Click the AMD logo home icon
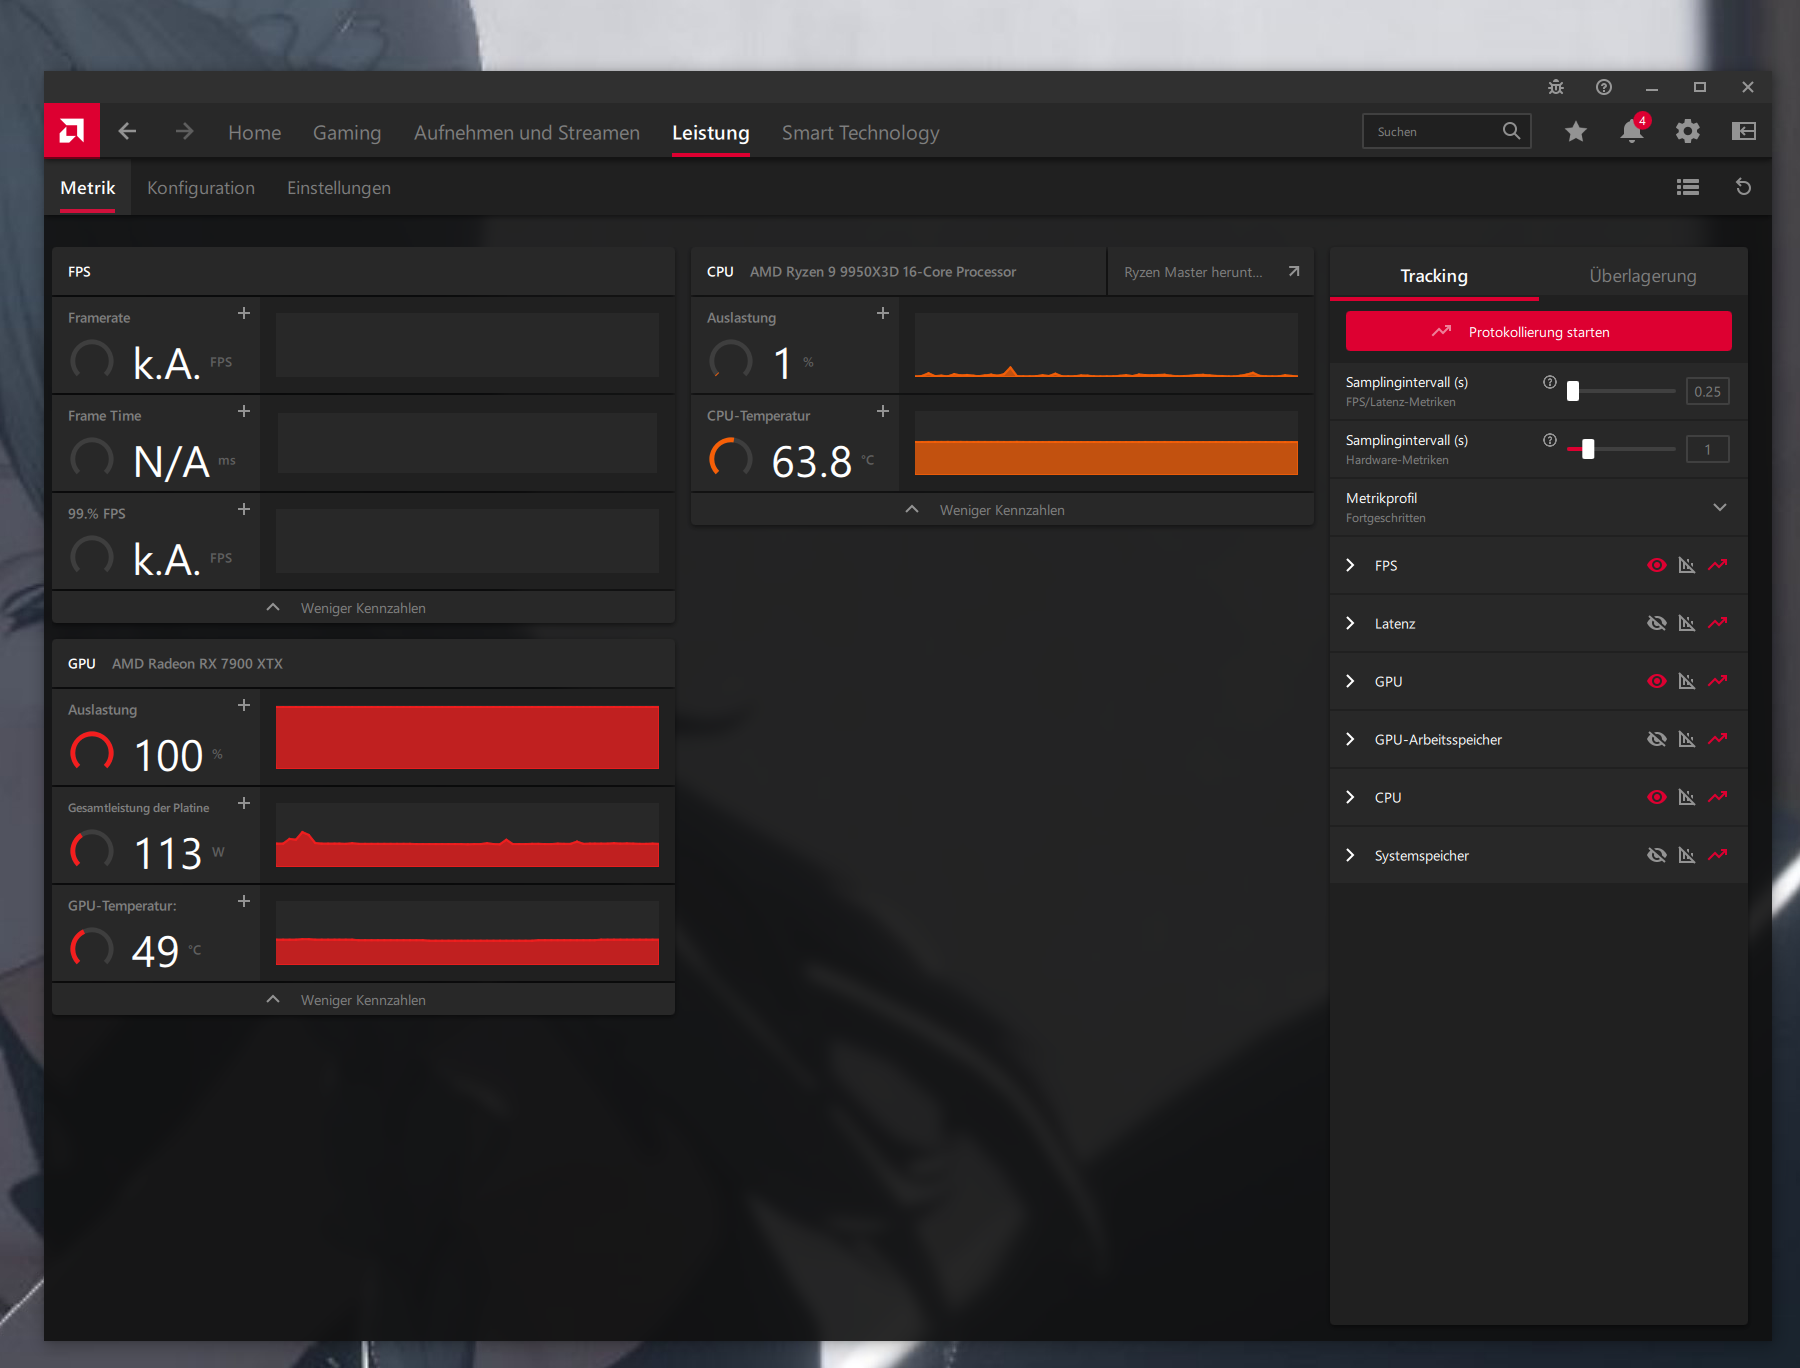 click(x=72, y=131)
